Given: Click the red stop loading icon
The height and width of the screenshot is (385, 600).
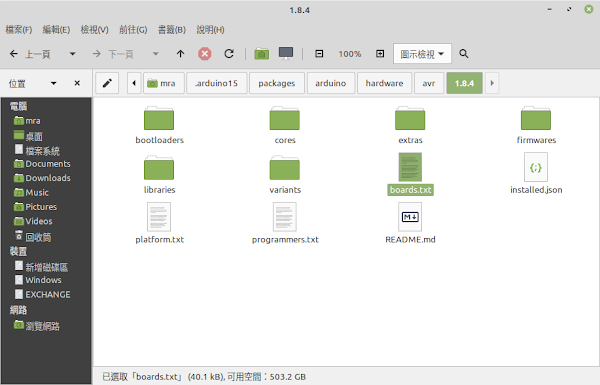Looking at the screenshot, I should [205, 54].
